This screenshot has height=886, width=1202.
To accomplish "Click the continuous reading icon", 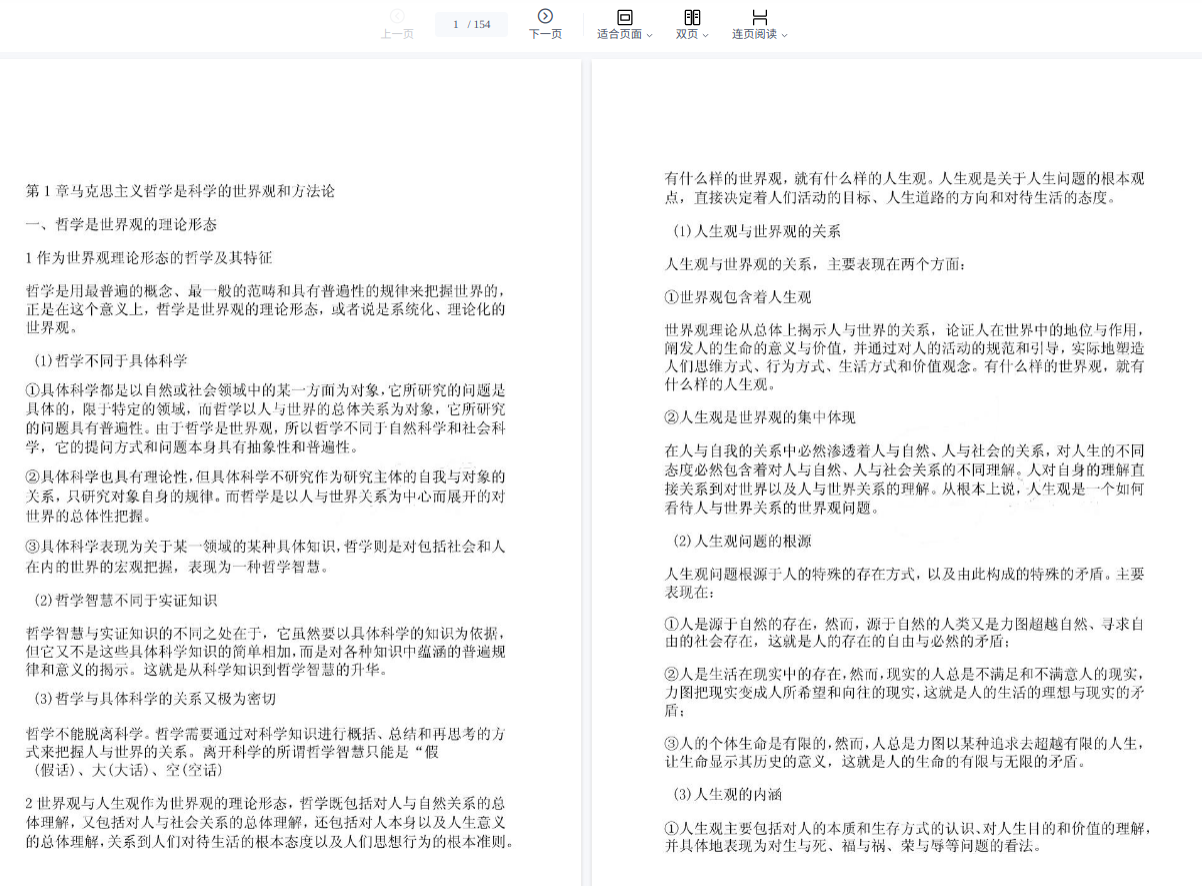I will click(760, 17).
